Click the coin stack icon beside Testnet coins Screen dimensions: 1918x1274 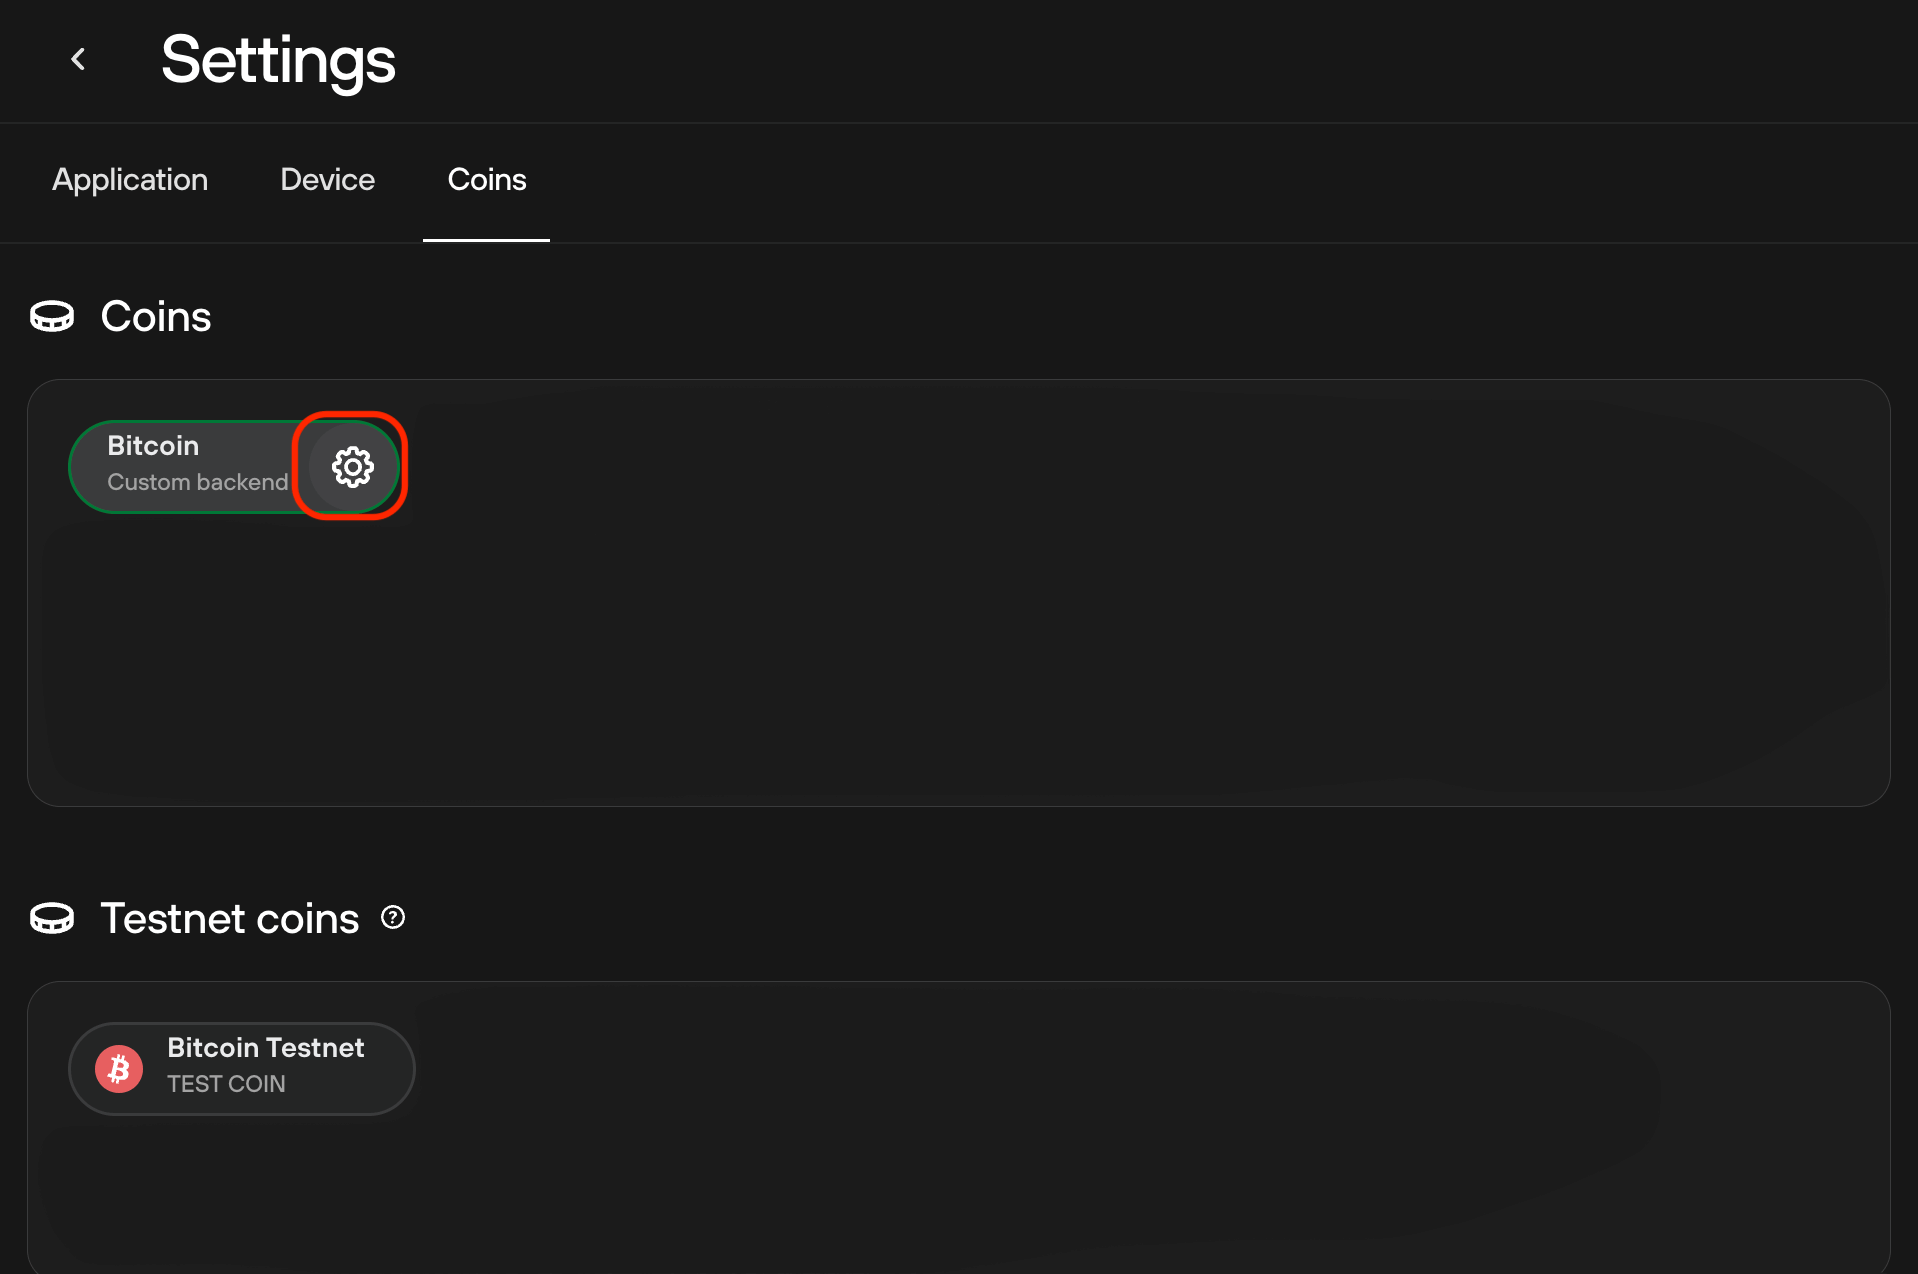click(x=52, y=919)
